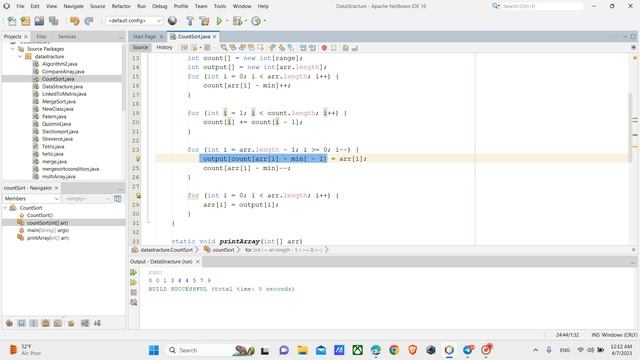Image resolution: width=640 pixels, height=360 pixels.
Task: Click the Redo toolbar icon
Action: [x=89, y=21]
